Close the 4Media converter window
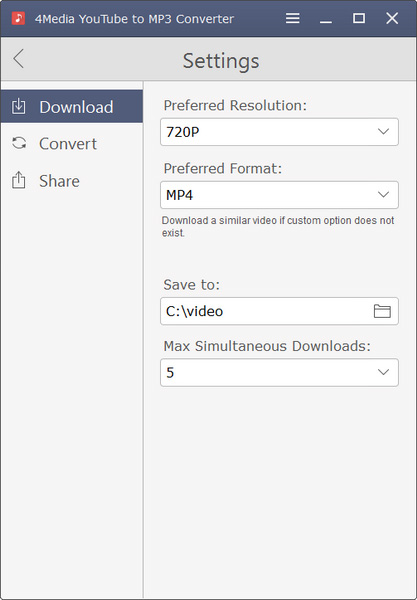417x600 pixels. click(x=392, y=18)
